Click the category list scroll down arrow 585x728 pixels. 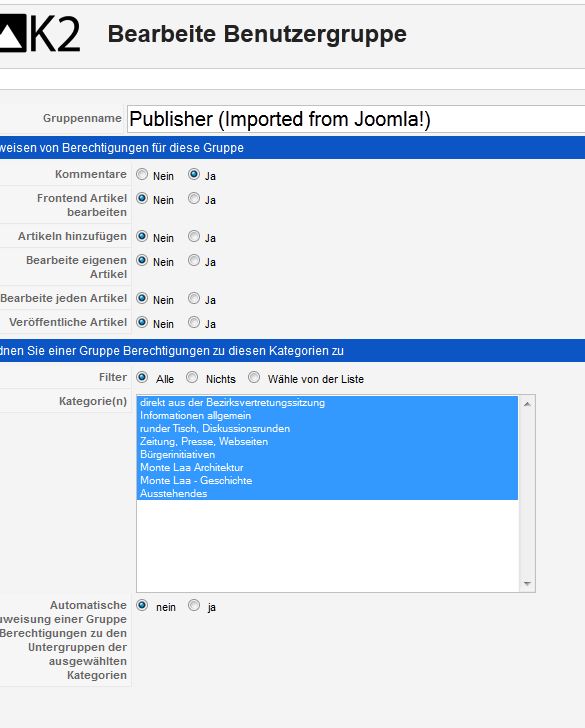tap(527, 584)
